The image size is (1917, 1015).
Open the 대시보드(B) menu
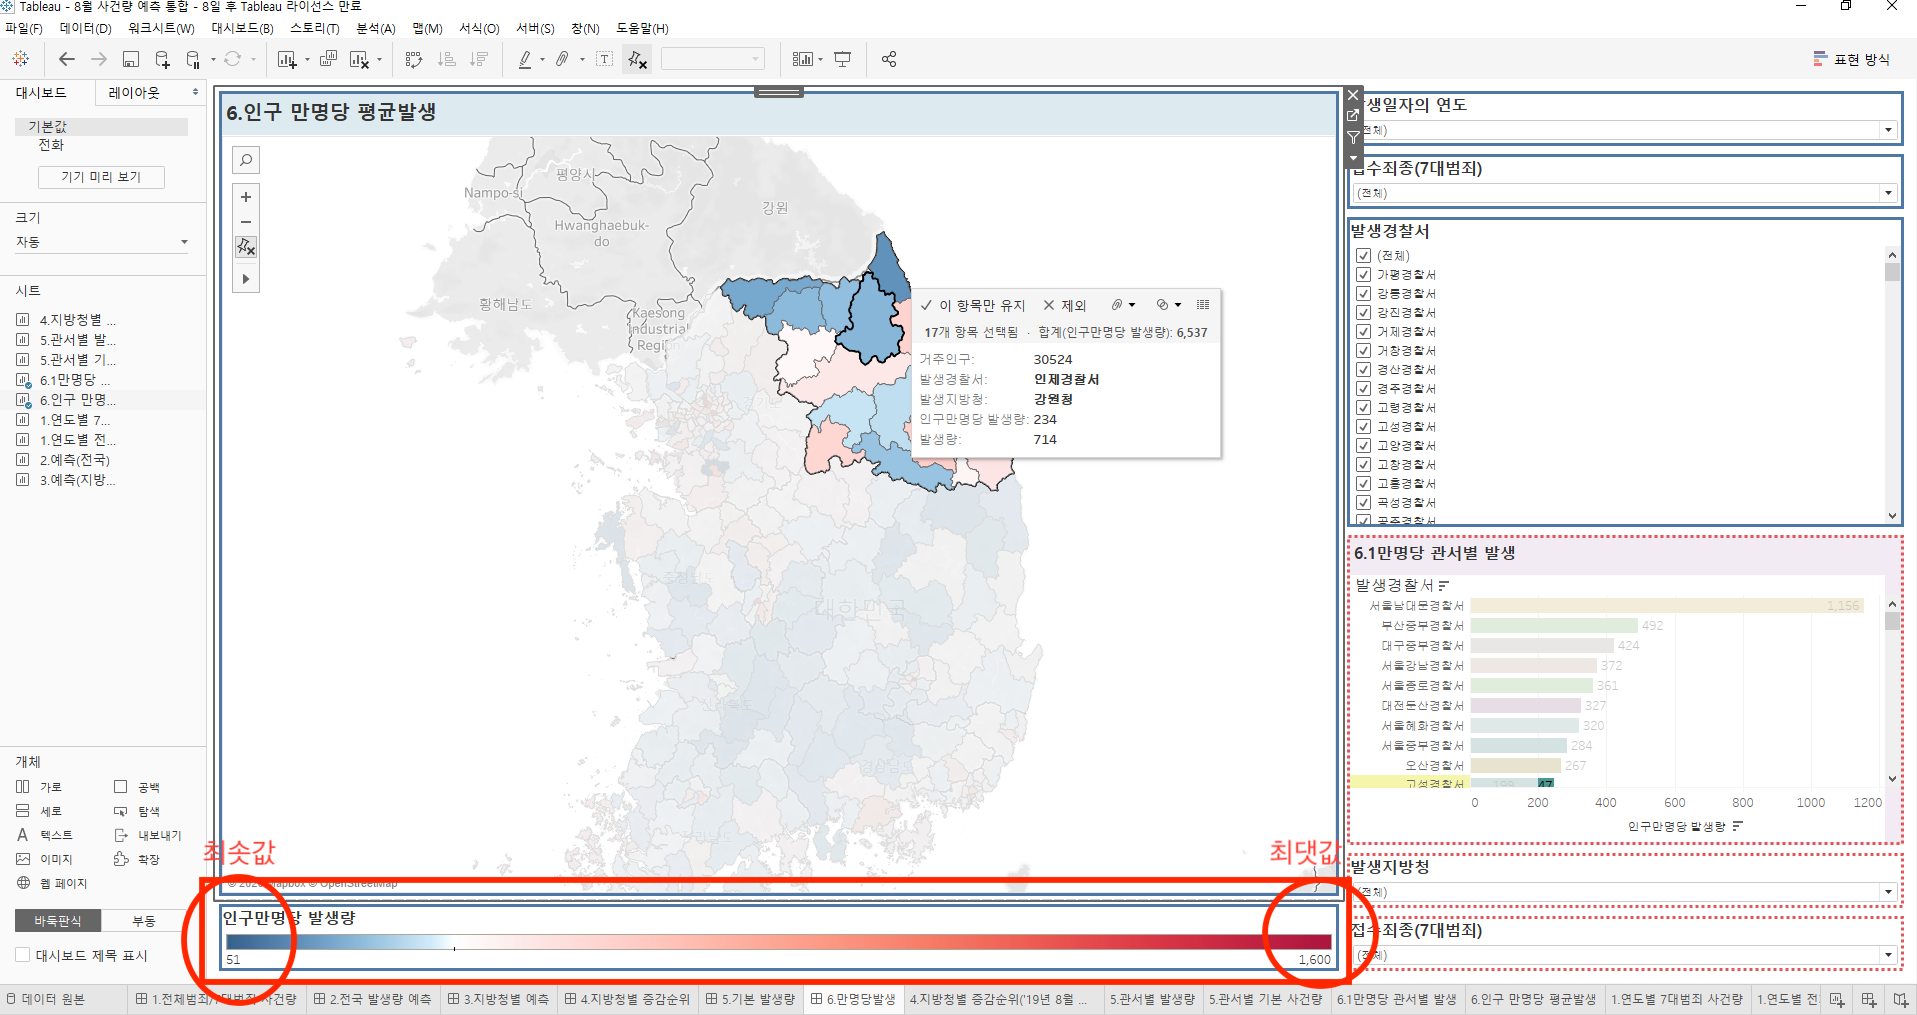pyautogui.click(x=242, y=28)
